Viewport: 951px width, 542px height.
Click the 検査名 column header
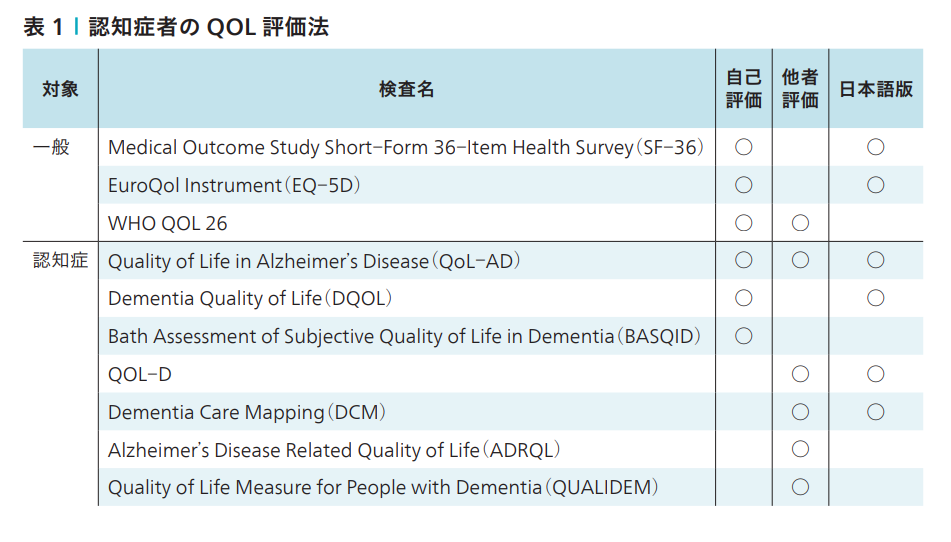tap(406, 89)
